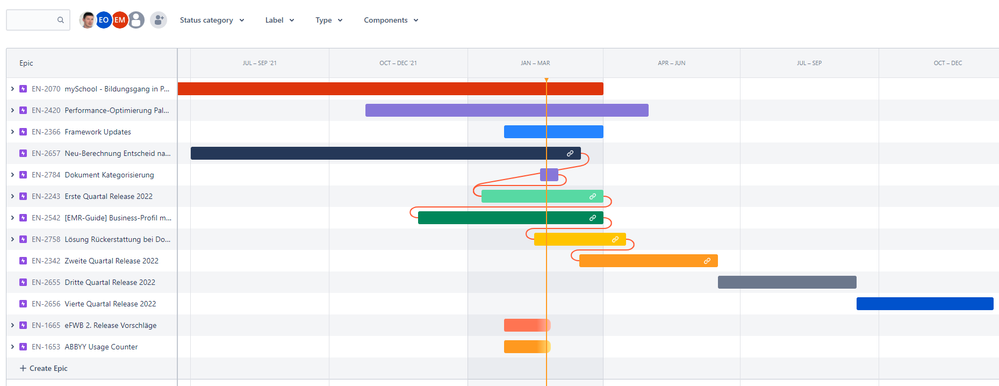Select the gray Dritte Quartal timeline bar
Image resolution: width=999 pixels, height=386 pixels.
(787, 282)
